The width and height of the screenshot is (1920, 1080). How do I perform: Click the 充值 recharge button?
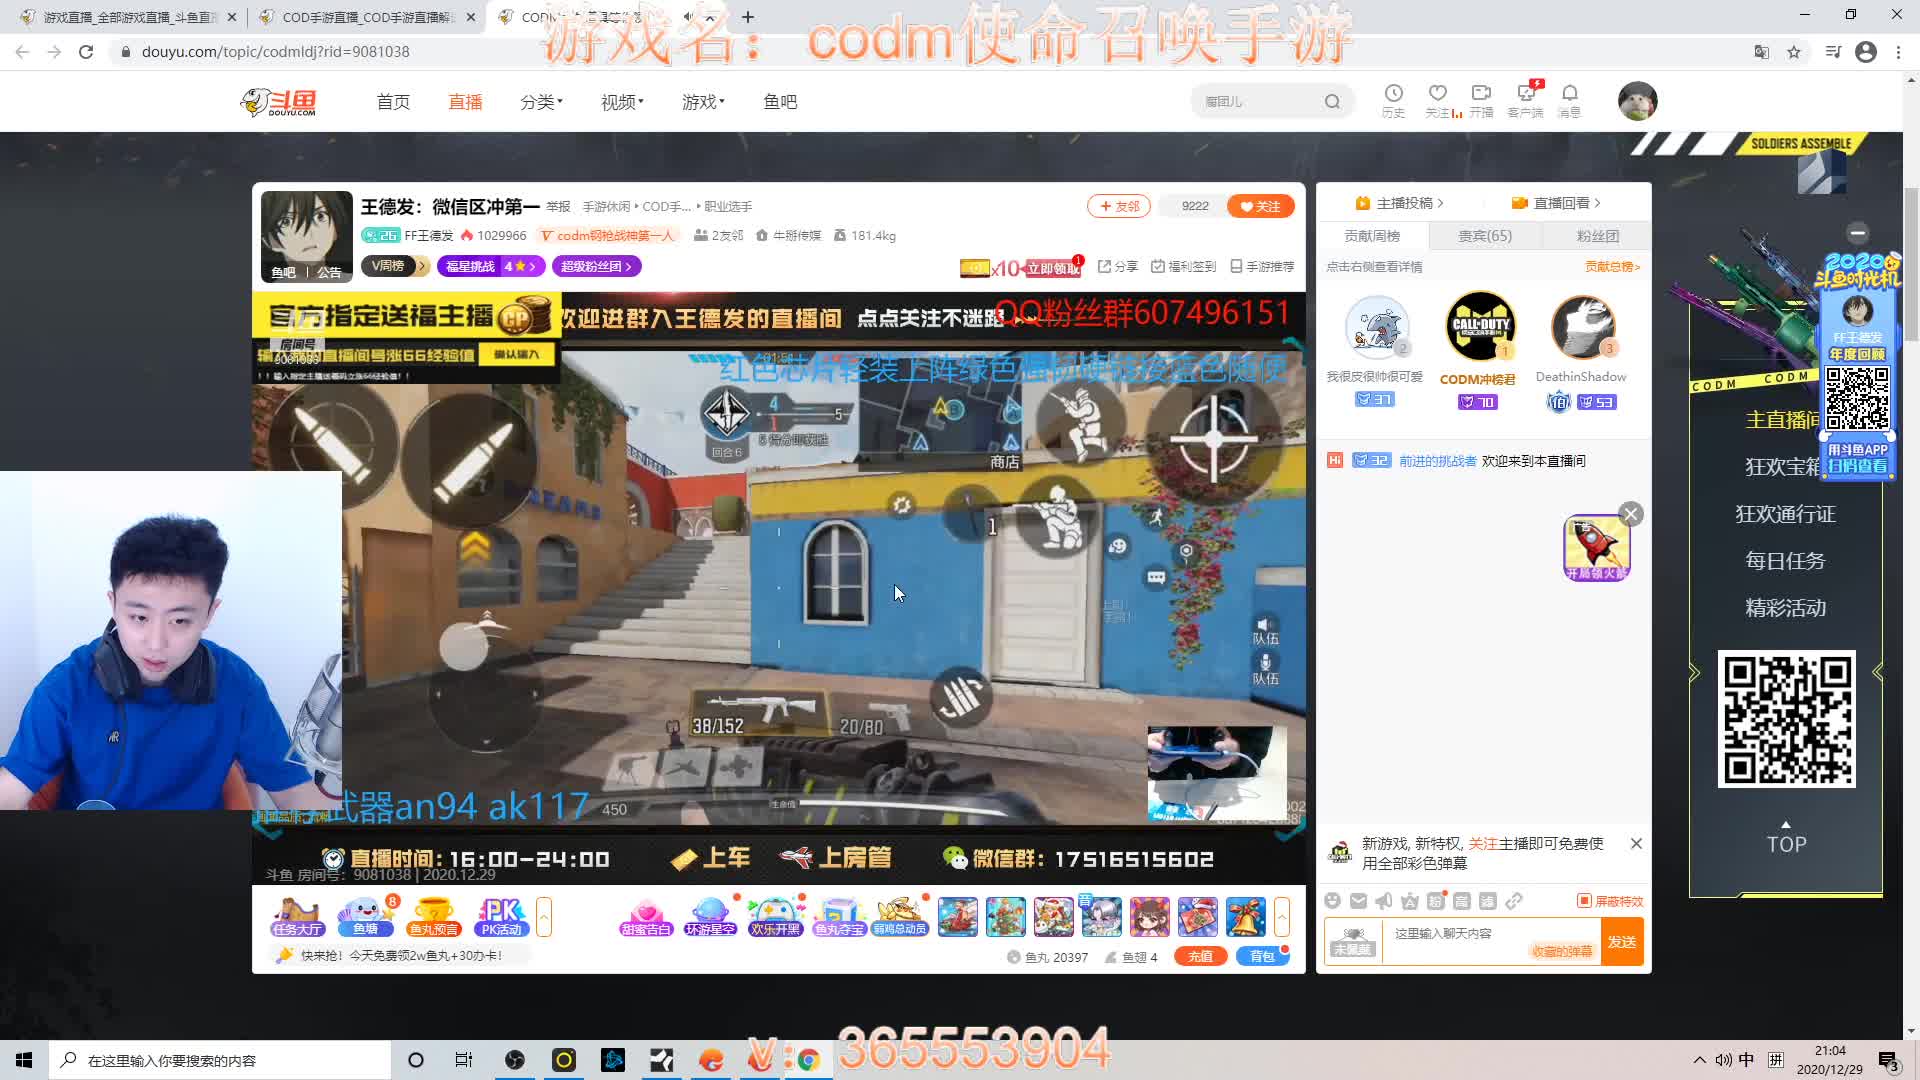1200,956
